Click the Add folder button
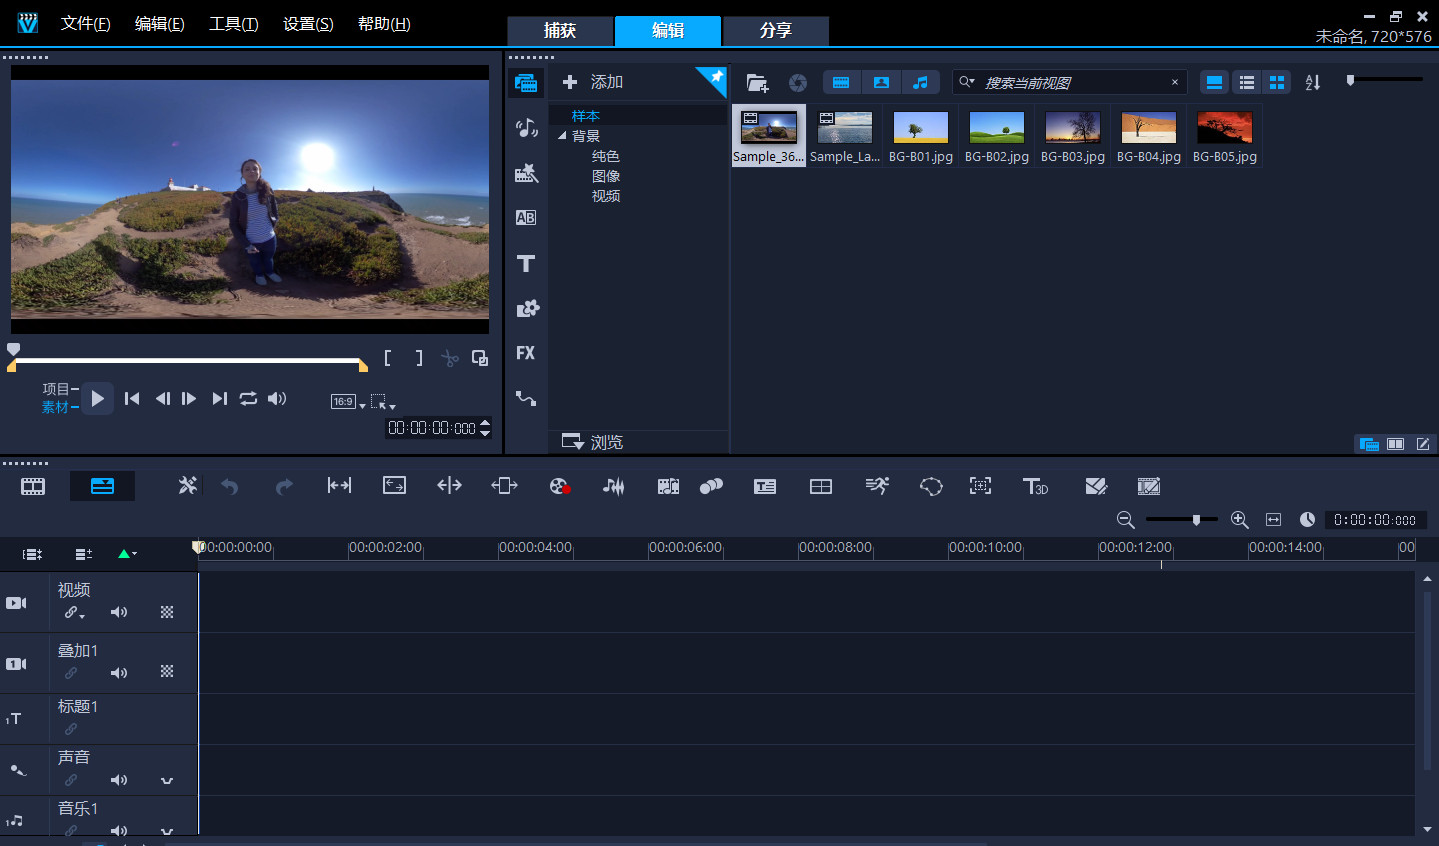The width and height of the screenshot is (1439, 846). pos(594,82)
